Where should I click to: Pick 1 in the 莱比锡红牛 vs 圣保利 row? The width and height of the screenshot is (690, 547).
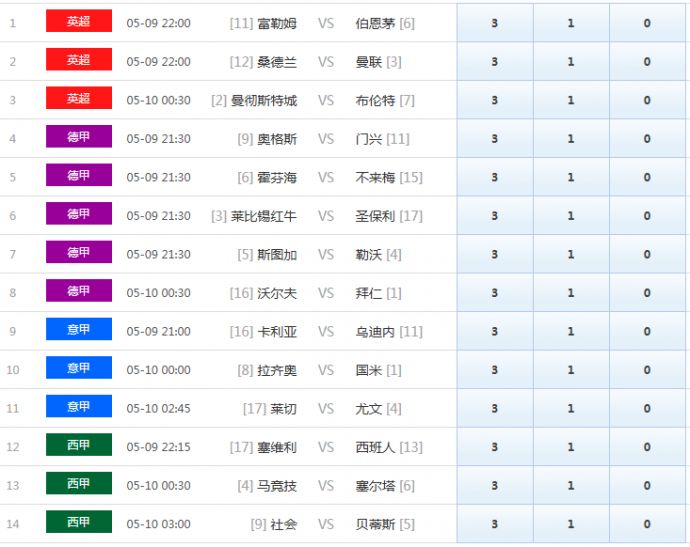tap(571, 216)
